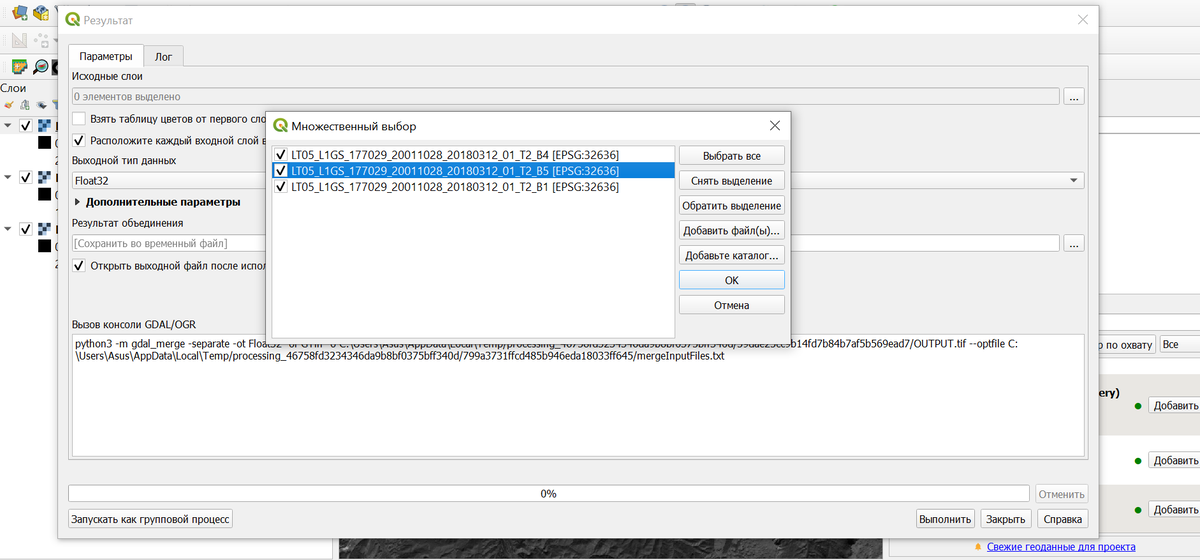Confirm selection with OK button
This screenshot has width=1200, height=560.
tap(732, 280)
